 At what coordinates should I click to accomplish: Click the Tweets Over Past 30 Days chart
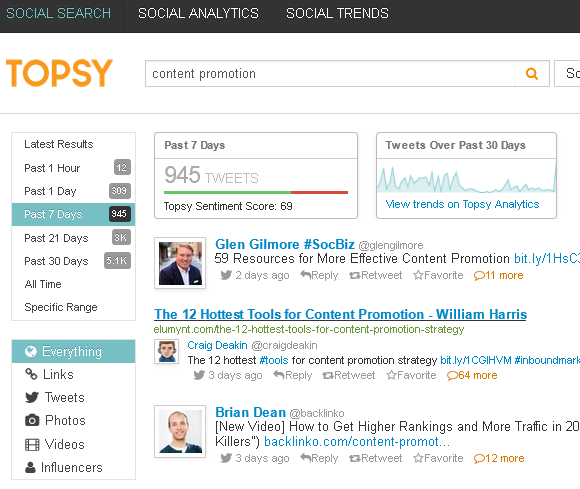tap(466, 178)
